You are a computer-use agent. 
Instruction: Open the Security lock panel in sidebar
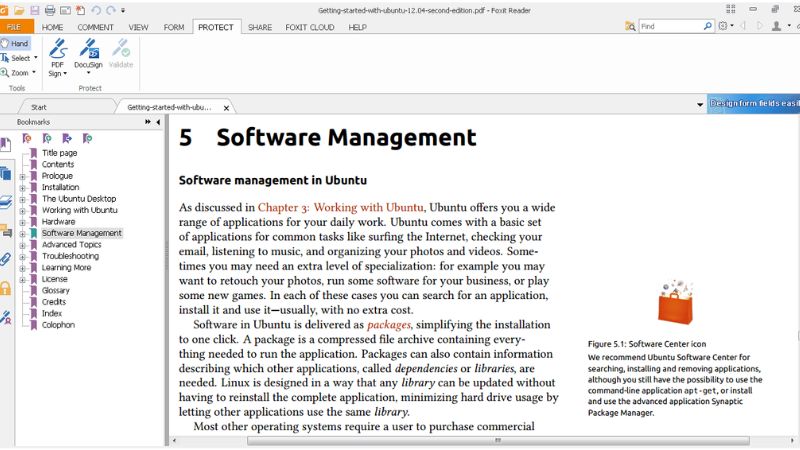click(6, 288)
